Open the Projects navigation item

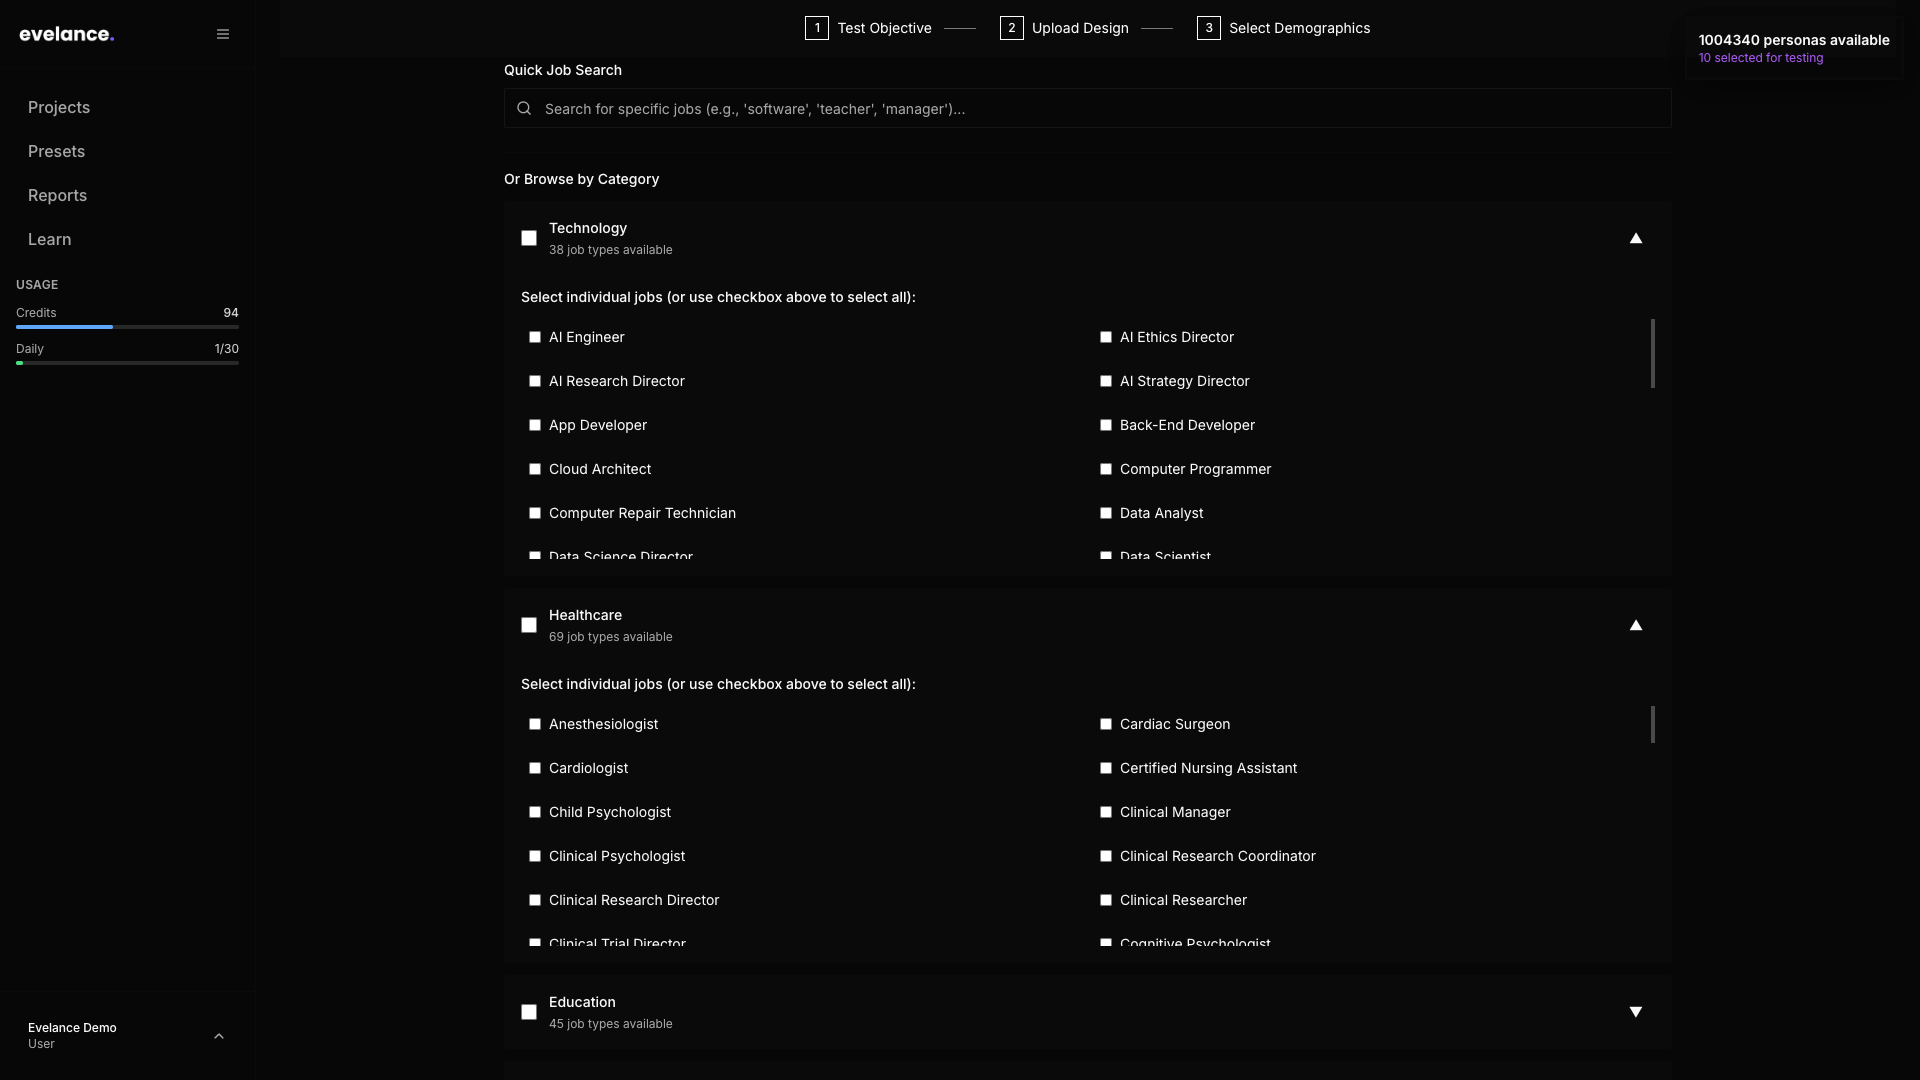[59, 107]
